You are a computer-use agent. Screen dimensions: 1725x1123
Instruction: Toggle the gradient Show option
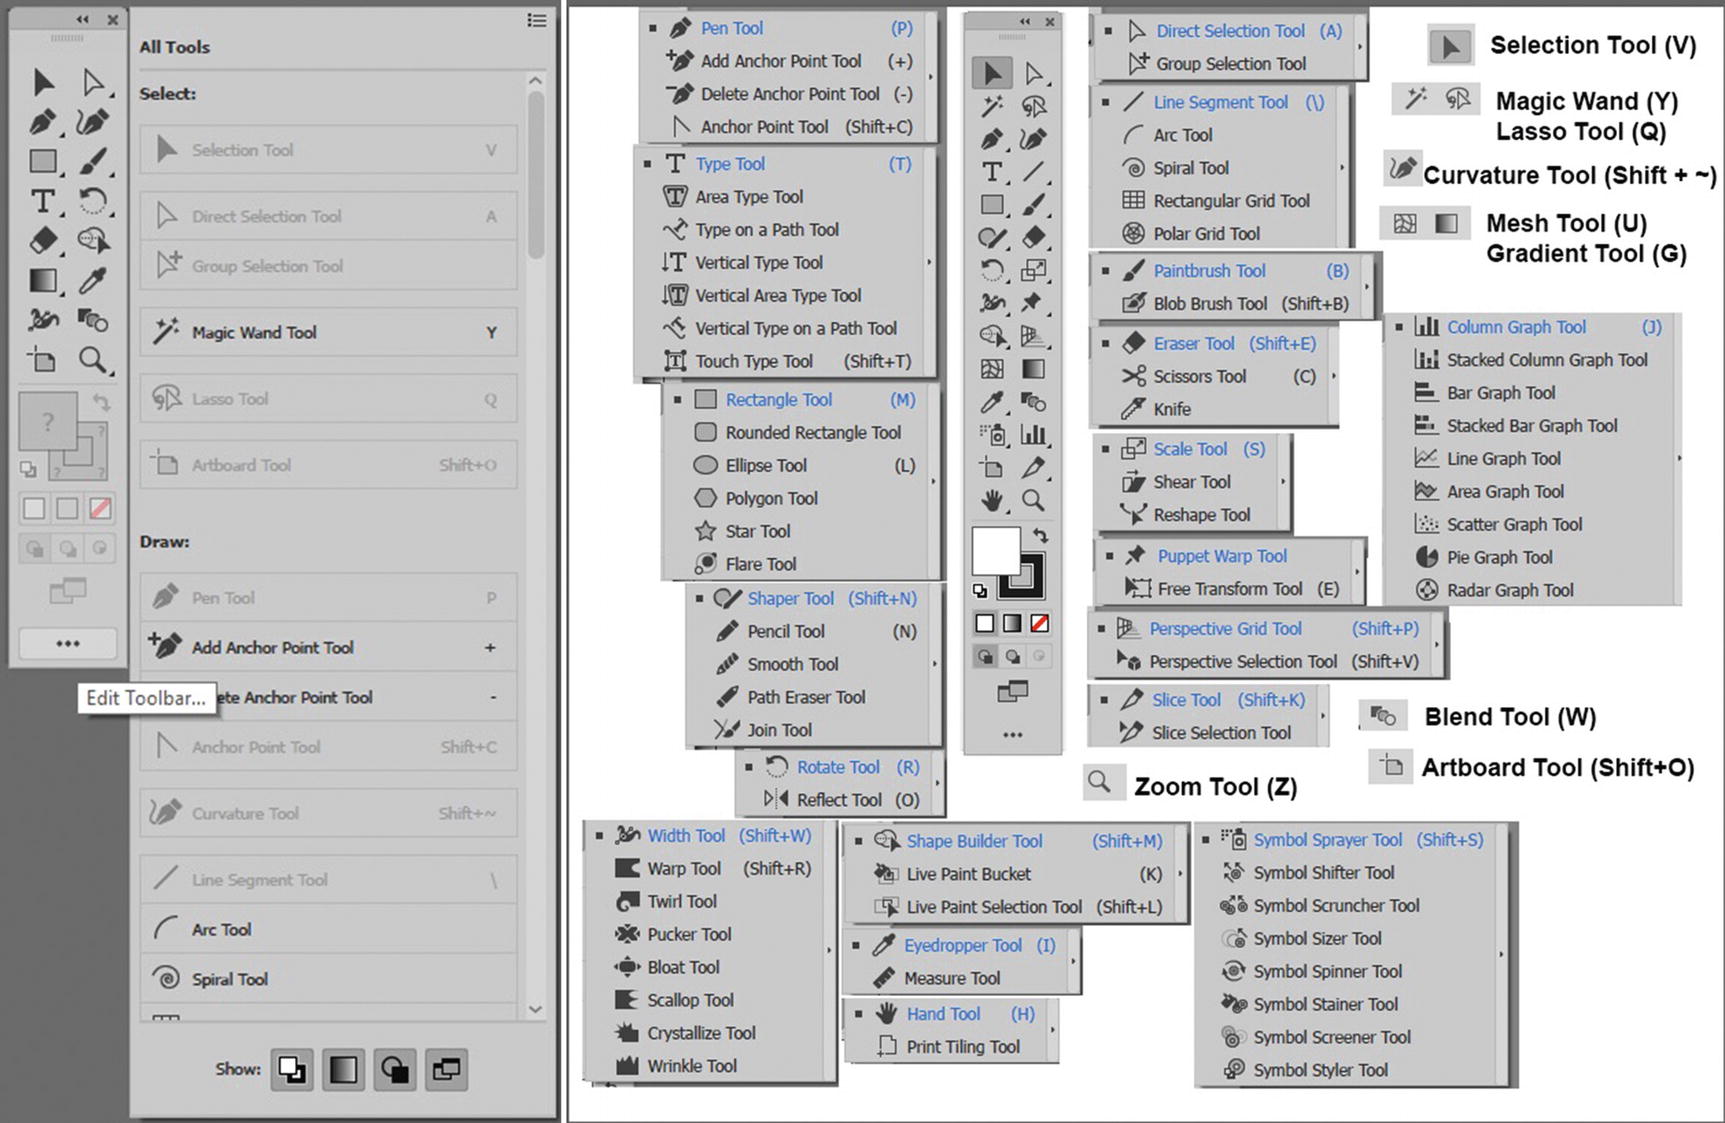point(343,1069)
